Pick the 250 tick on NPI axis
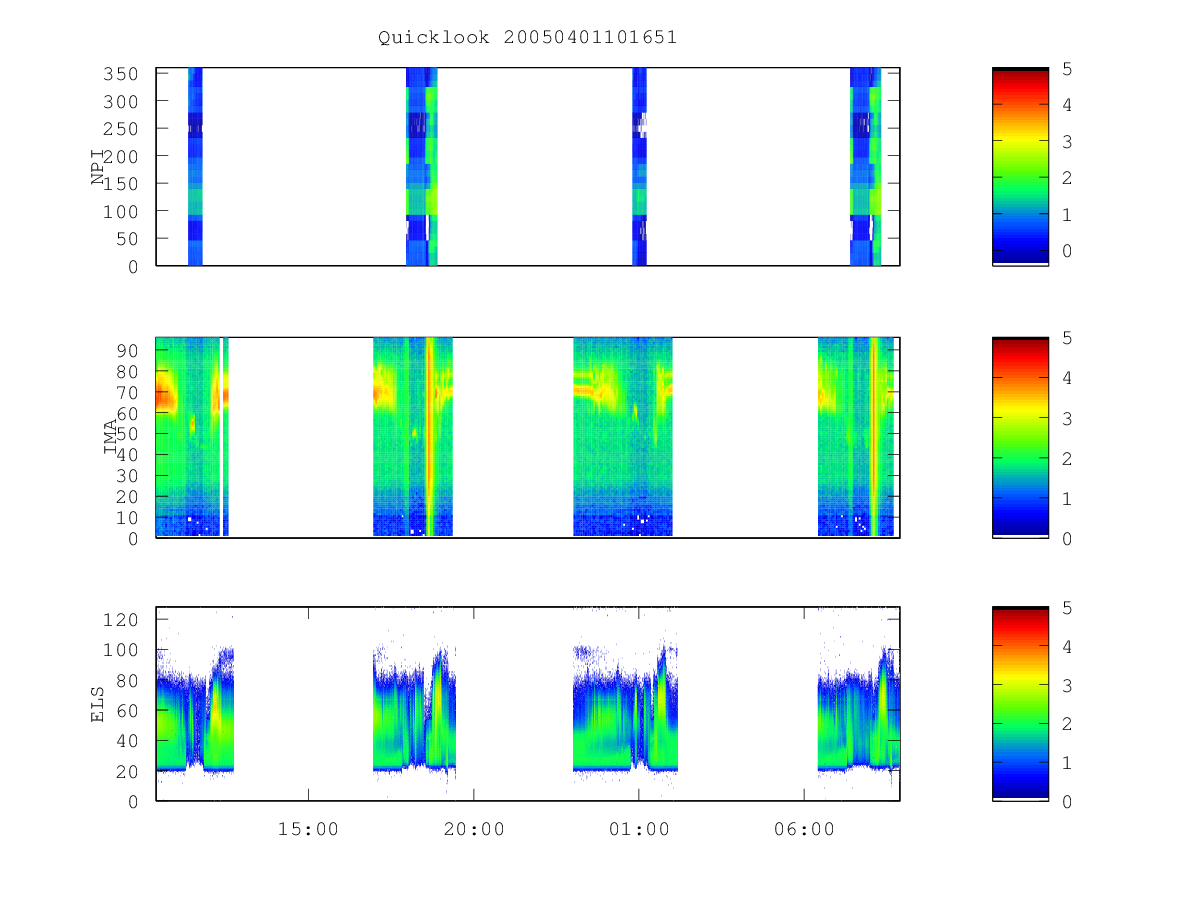The height and width of the screenshot is (900, 1200). pos(123,129)
